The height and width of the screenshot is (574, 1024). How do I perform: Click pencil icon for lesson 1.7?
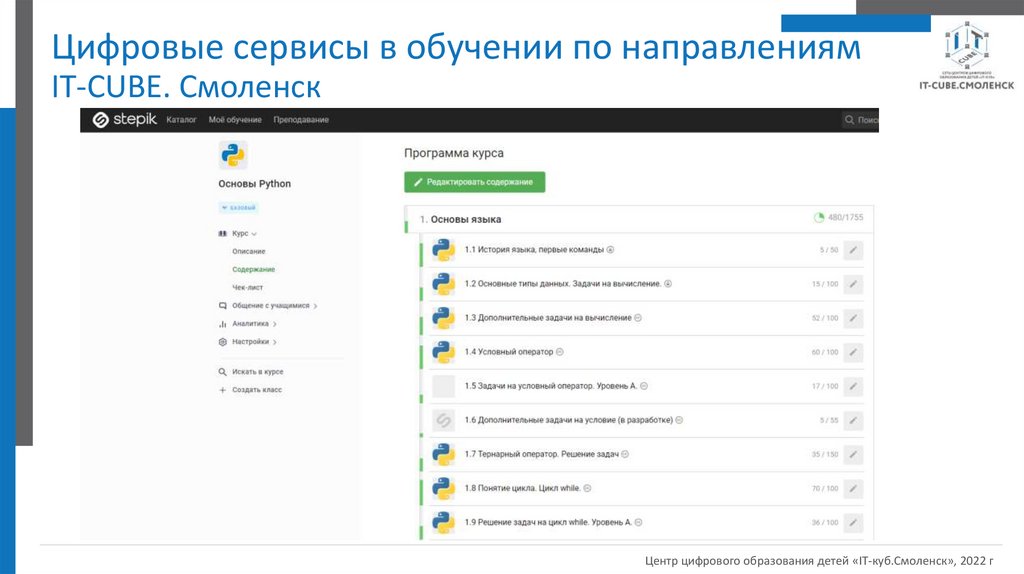[852, 454]
